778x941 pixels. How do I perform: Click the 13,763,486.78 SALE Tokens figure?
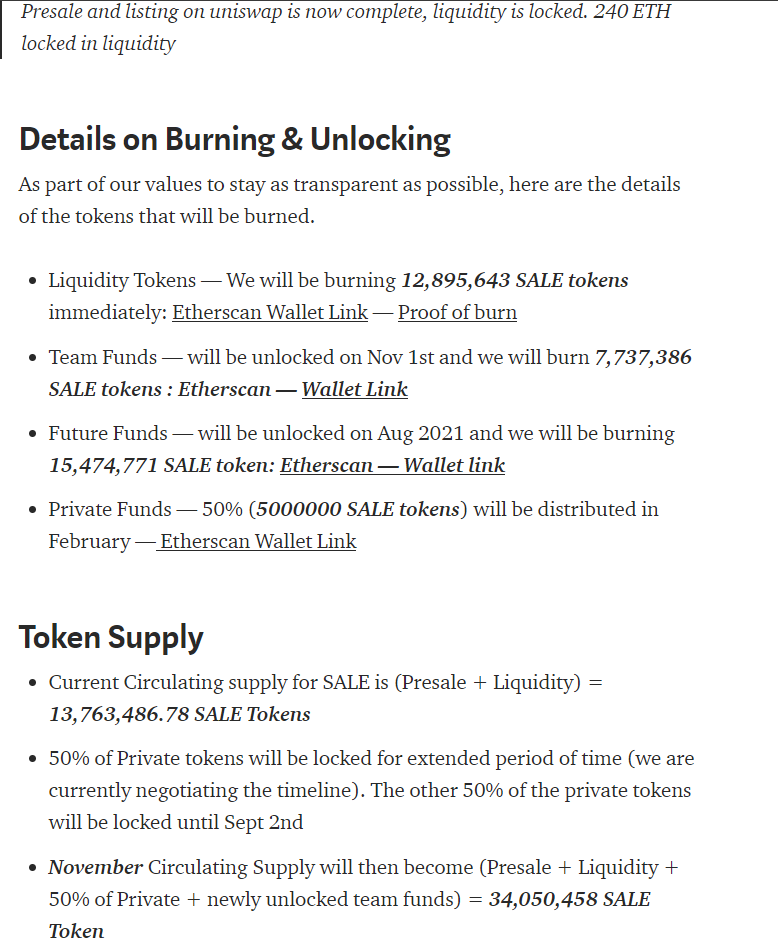pos(179,715)
